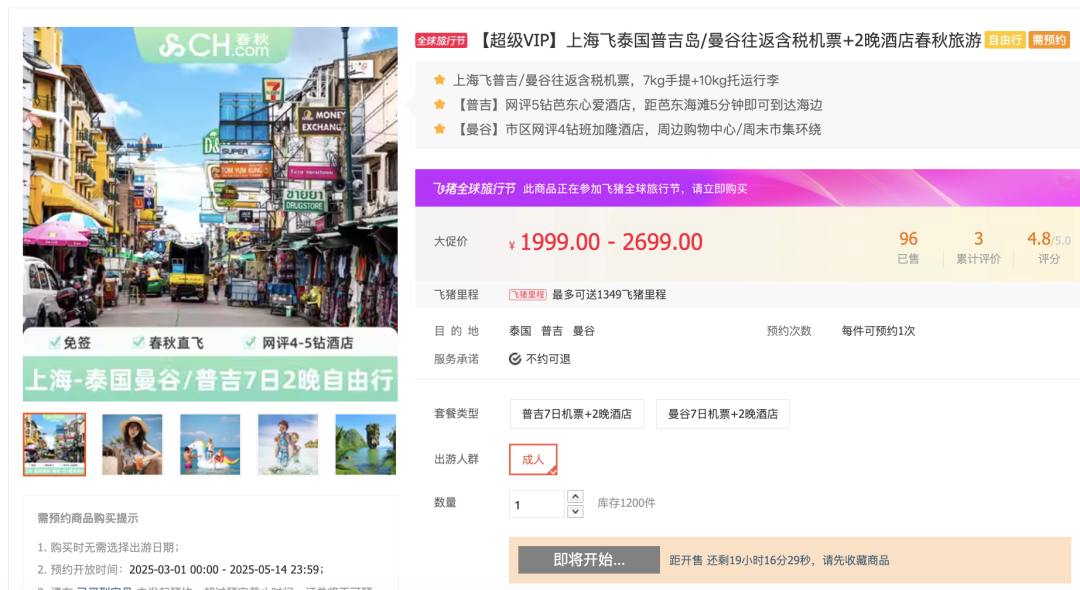Click the 4.8 评分 rating
The width and height of the screenshot is (1080, 590).
tap(1048, 248)
